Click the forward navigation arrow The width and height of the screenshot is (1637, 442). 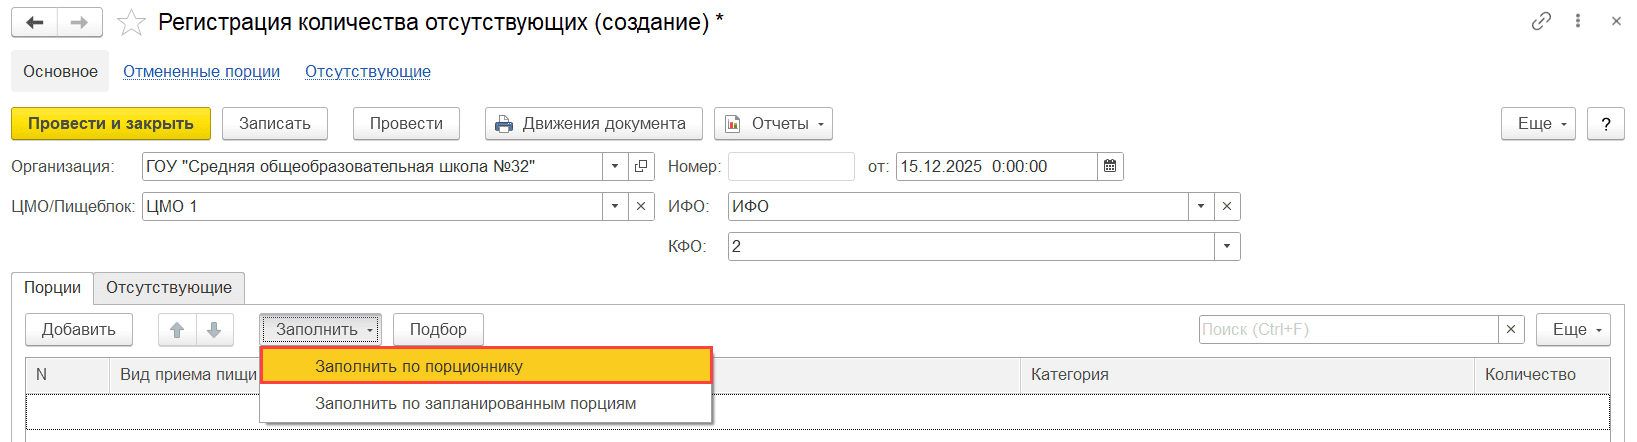(79, 22)
